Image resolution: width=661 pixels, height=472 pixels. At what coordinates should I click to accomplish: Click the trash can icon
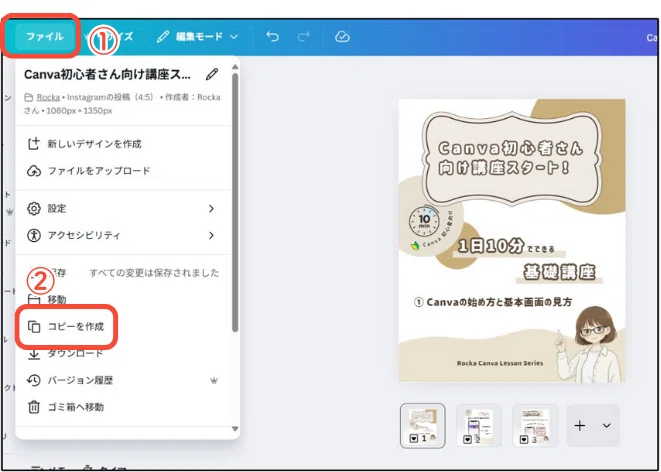[x=34, y=407]
